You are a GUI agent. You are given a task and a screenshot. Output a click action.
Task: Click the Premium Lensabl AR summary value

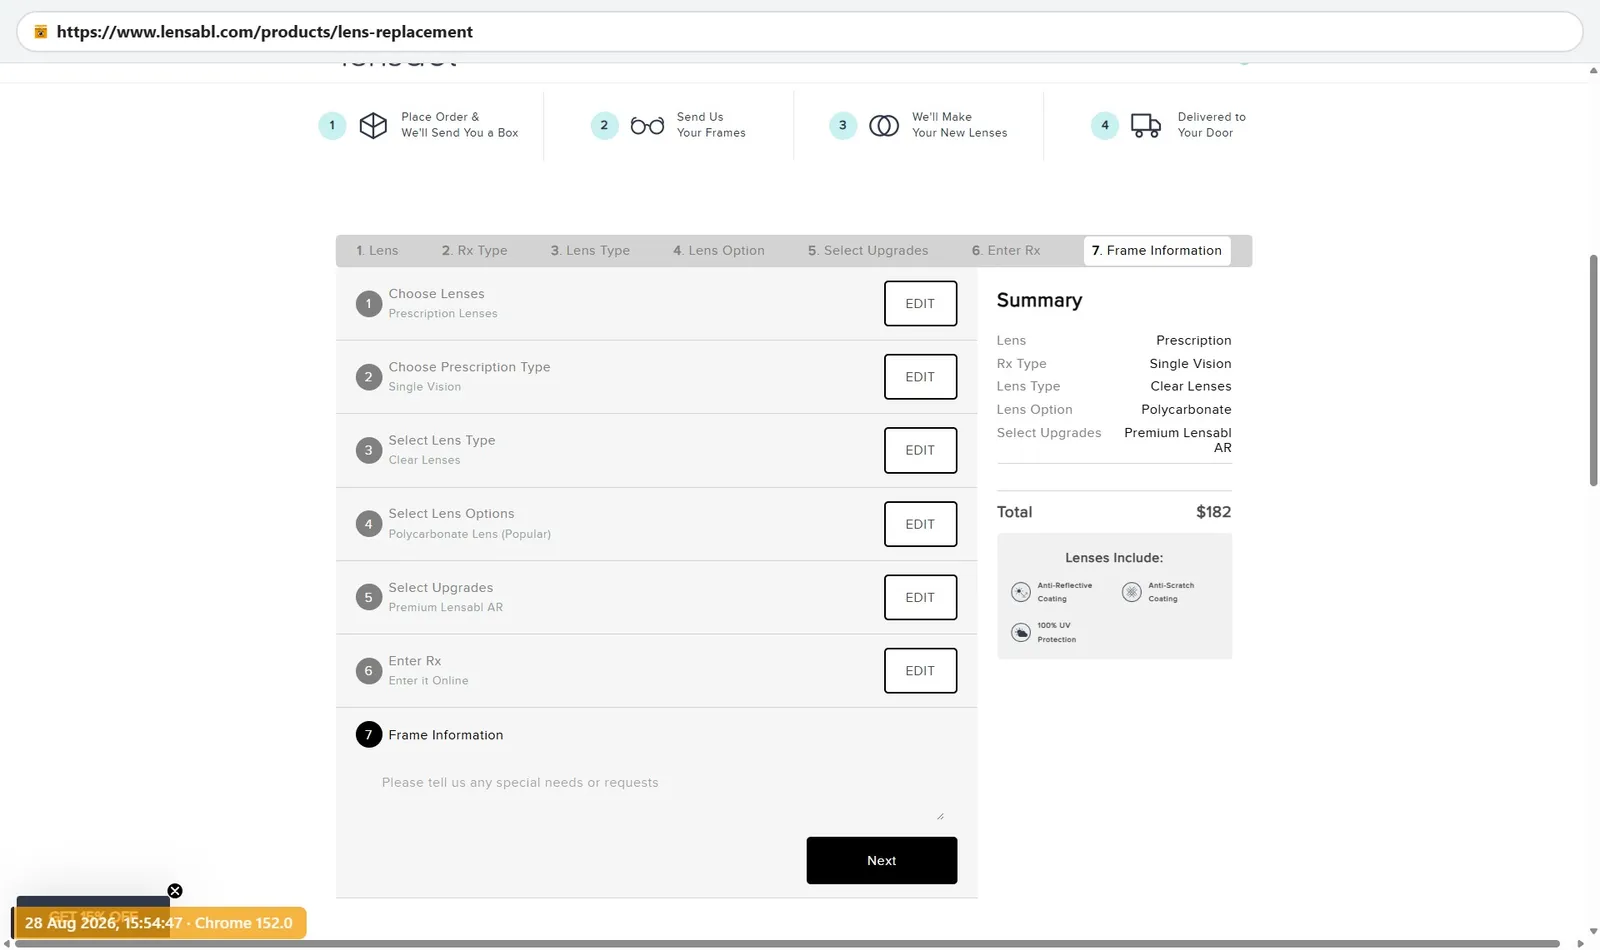(x=1178, y=440)
